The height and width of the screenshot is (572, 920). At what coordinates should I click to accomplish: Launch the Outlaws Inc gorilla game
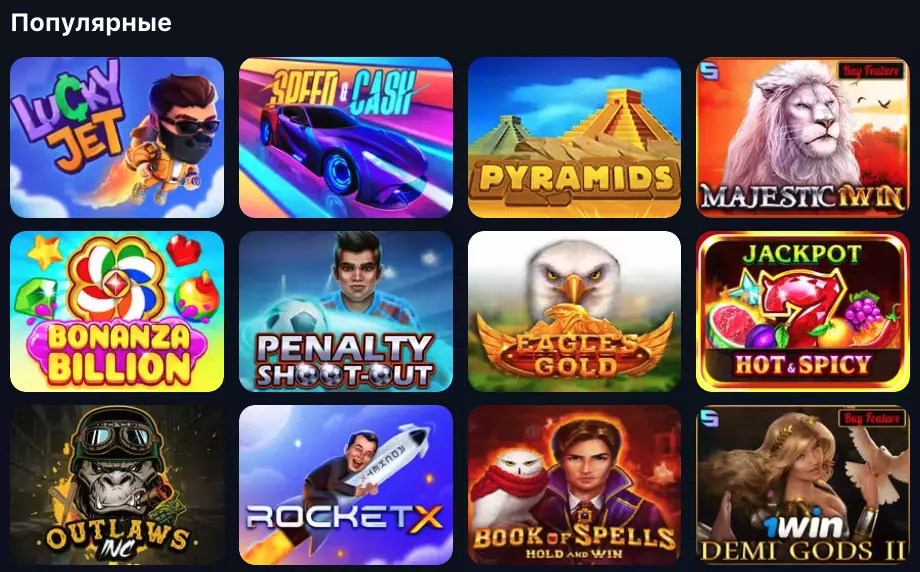117,485
